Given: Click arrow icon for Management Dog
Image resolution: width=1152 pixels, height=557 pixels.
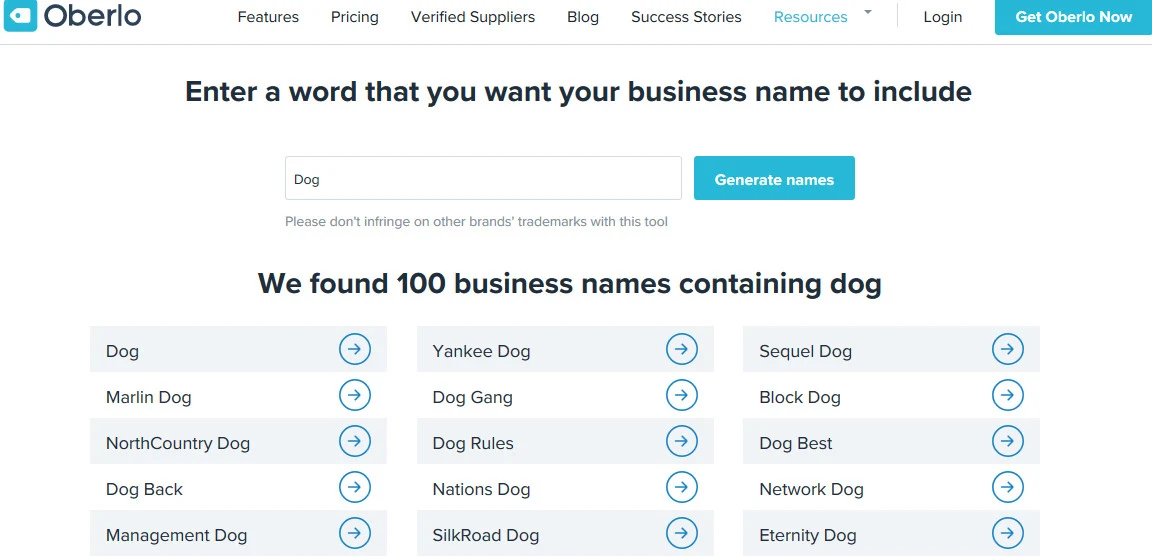Looking at the screenshot, I should tap(354, 534).
